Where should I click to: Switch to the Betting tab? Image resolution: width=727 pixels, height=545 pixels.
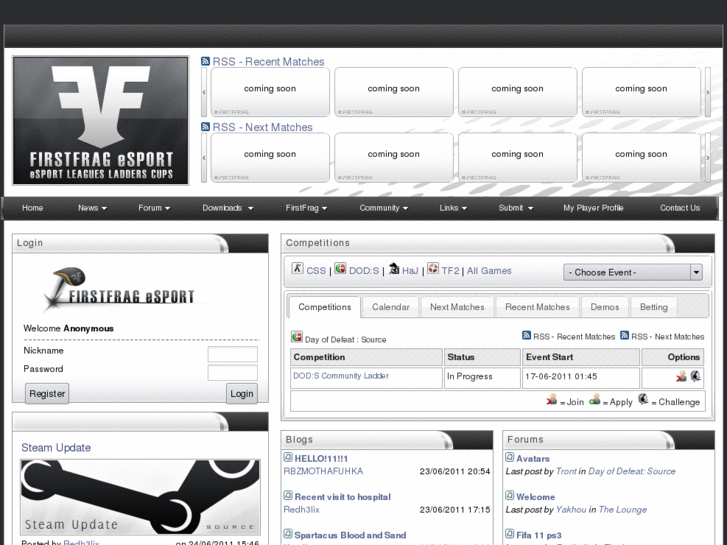click(x=654, y=307)
